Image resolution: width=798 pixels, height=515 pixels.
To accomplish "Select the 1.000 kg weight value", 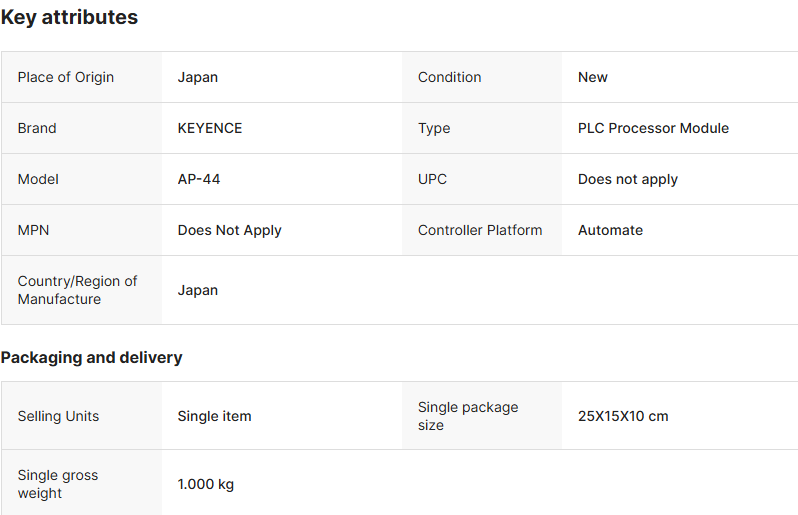I will click(x=206, y=484).
